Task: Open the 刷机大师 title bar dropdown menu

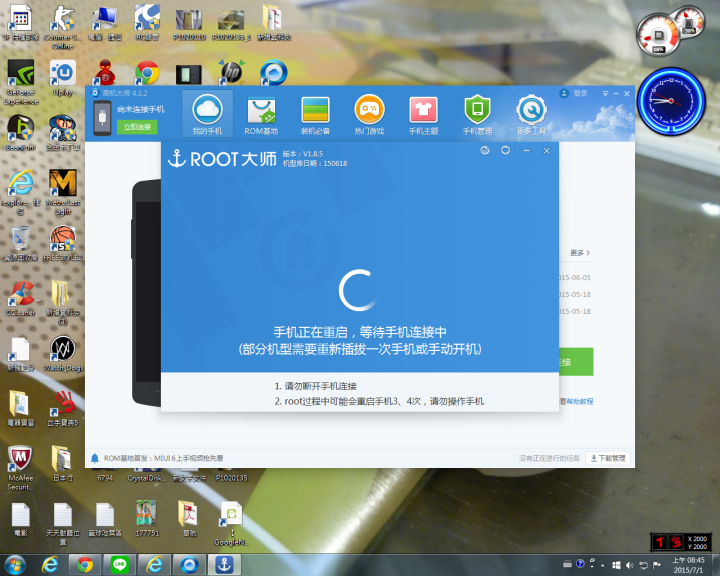Action: click(605, 93)
